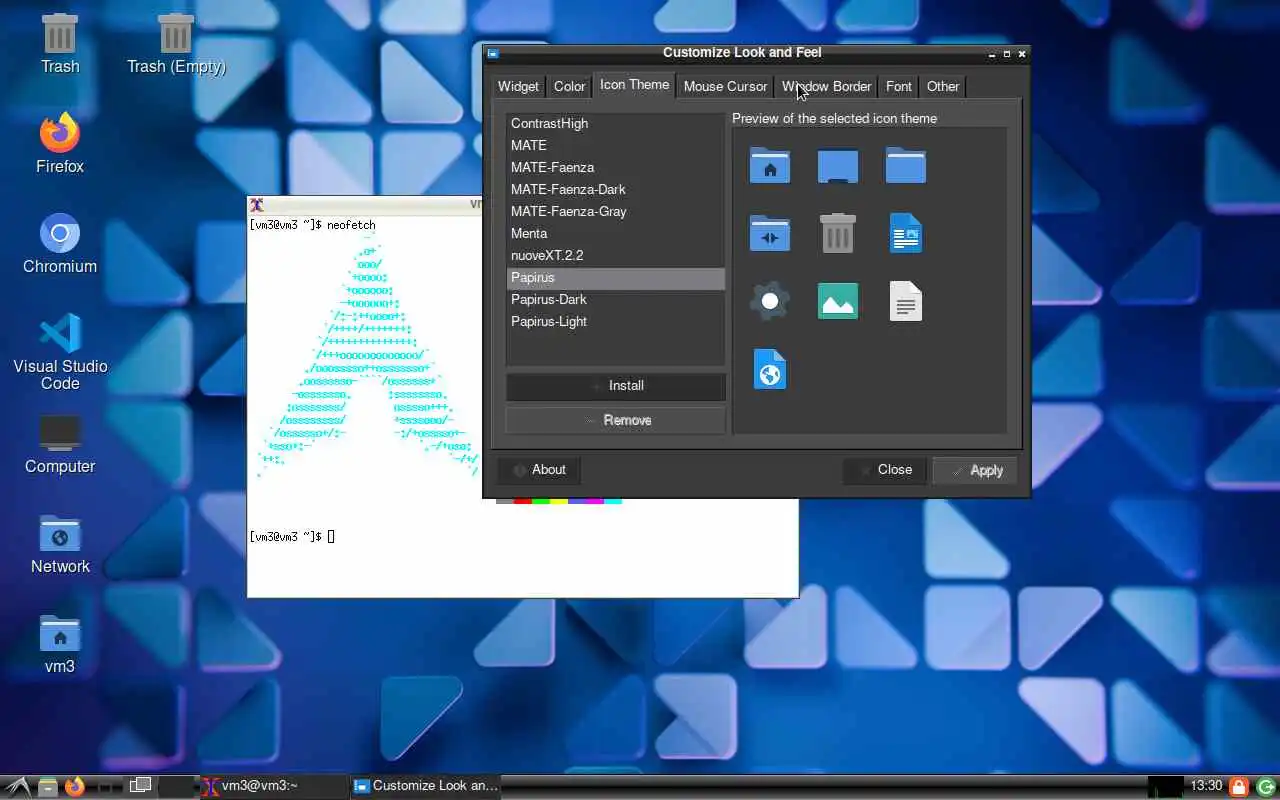Click the Customize Look and Feel taskbar entry

point(426,786)
